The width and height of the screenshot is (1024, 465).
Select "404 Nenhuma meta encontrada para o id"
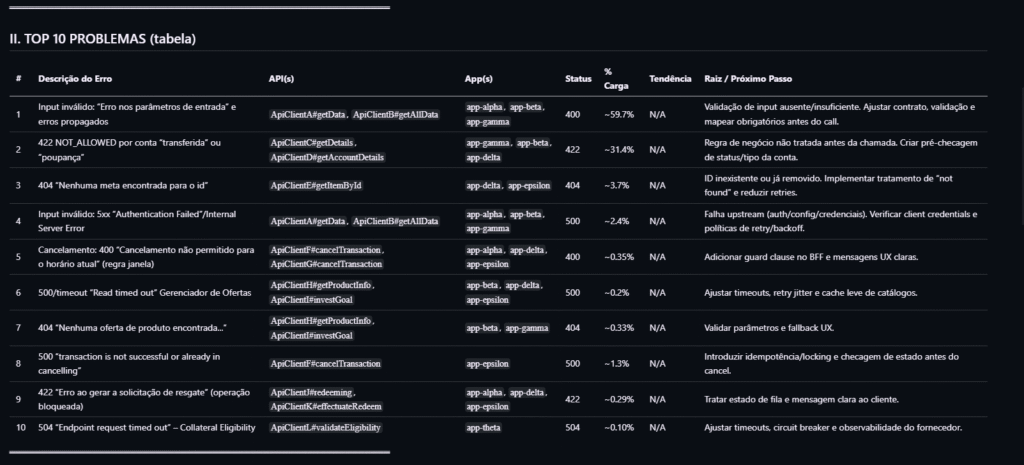[x=123, y=185]
